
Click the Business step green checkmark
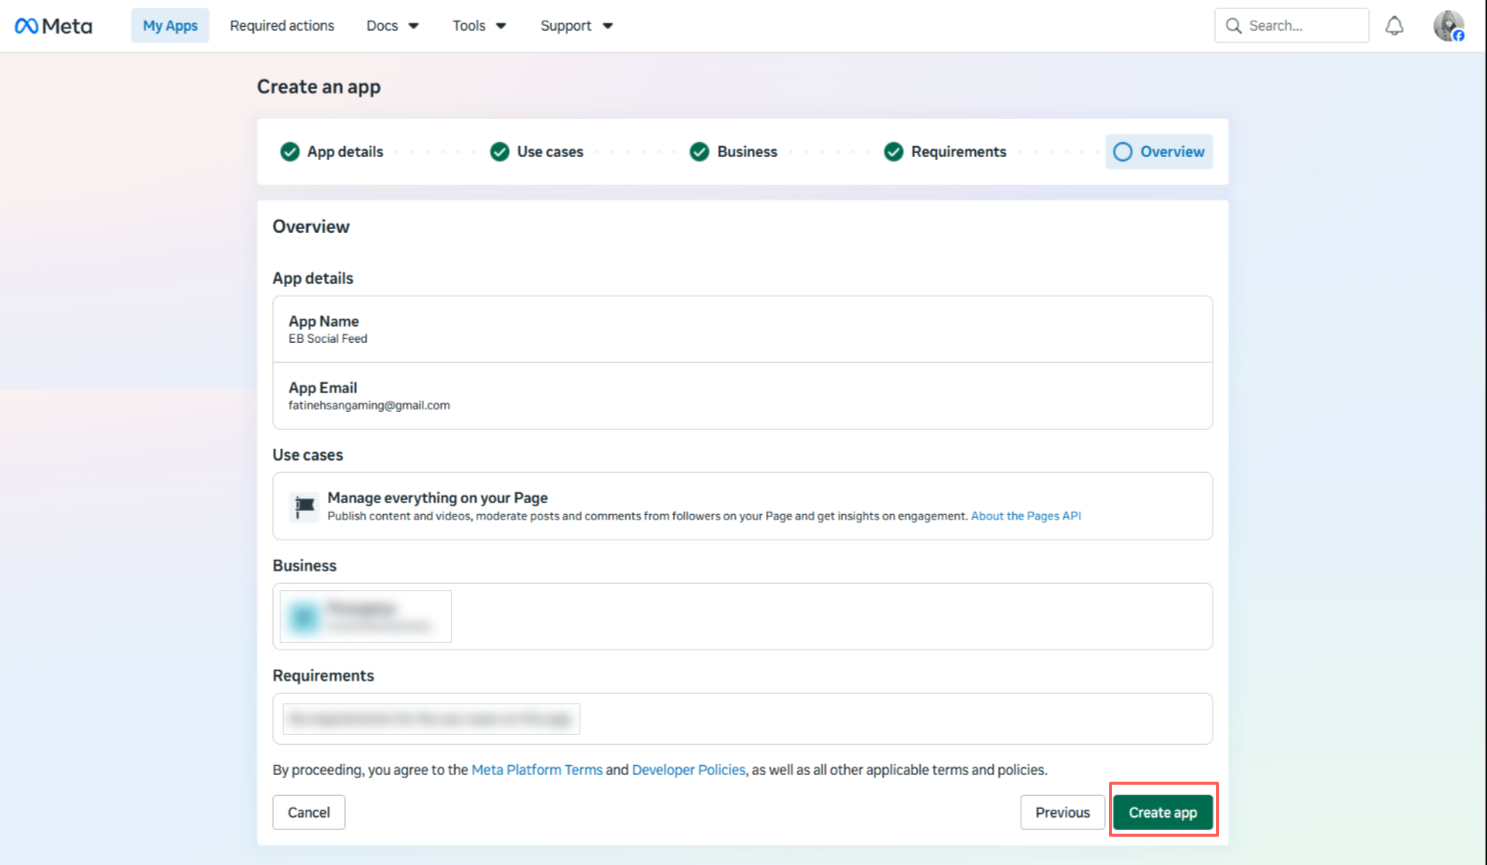[700, 152]
